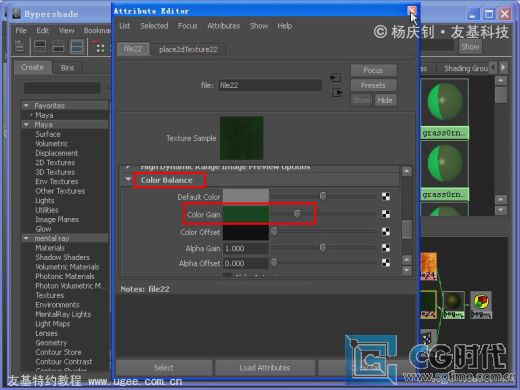
Task: Click the Presets button
Action: tap(373, 85)
